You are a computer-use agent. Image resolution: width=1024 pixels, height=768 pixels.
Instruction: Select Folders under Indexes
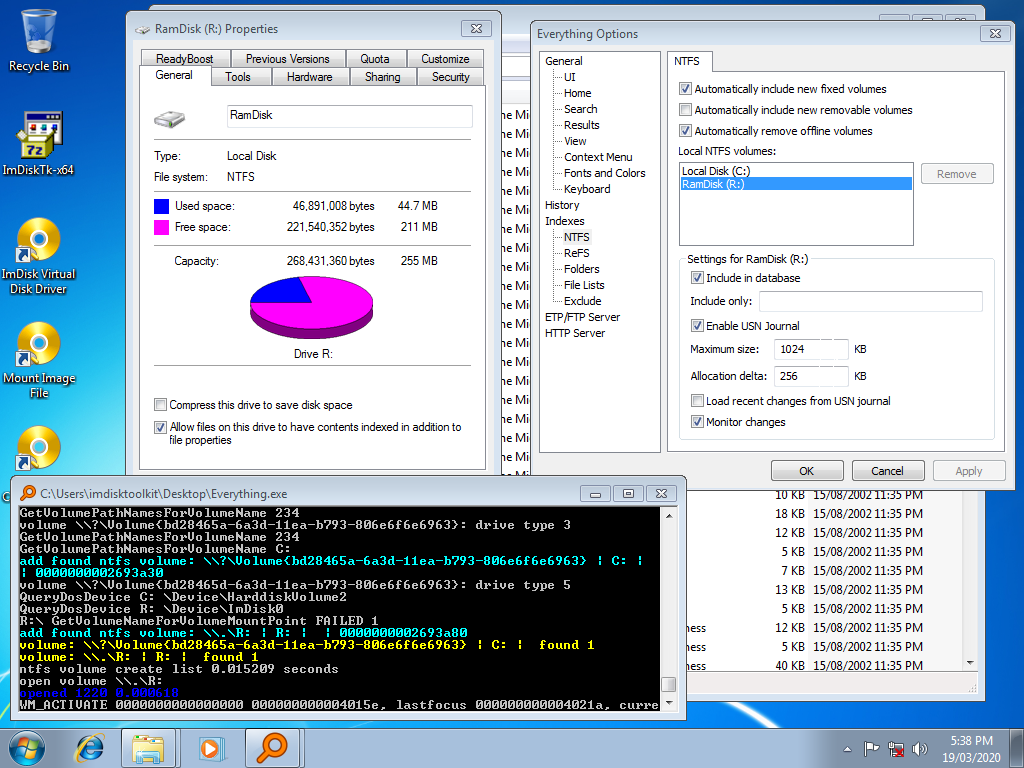point(582,269)
